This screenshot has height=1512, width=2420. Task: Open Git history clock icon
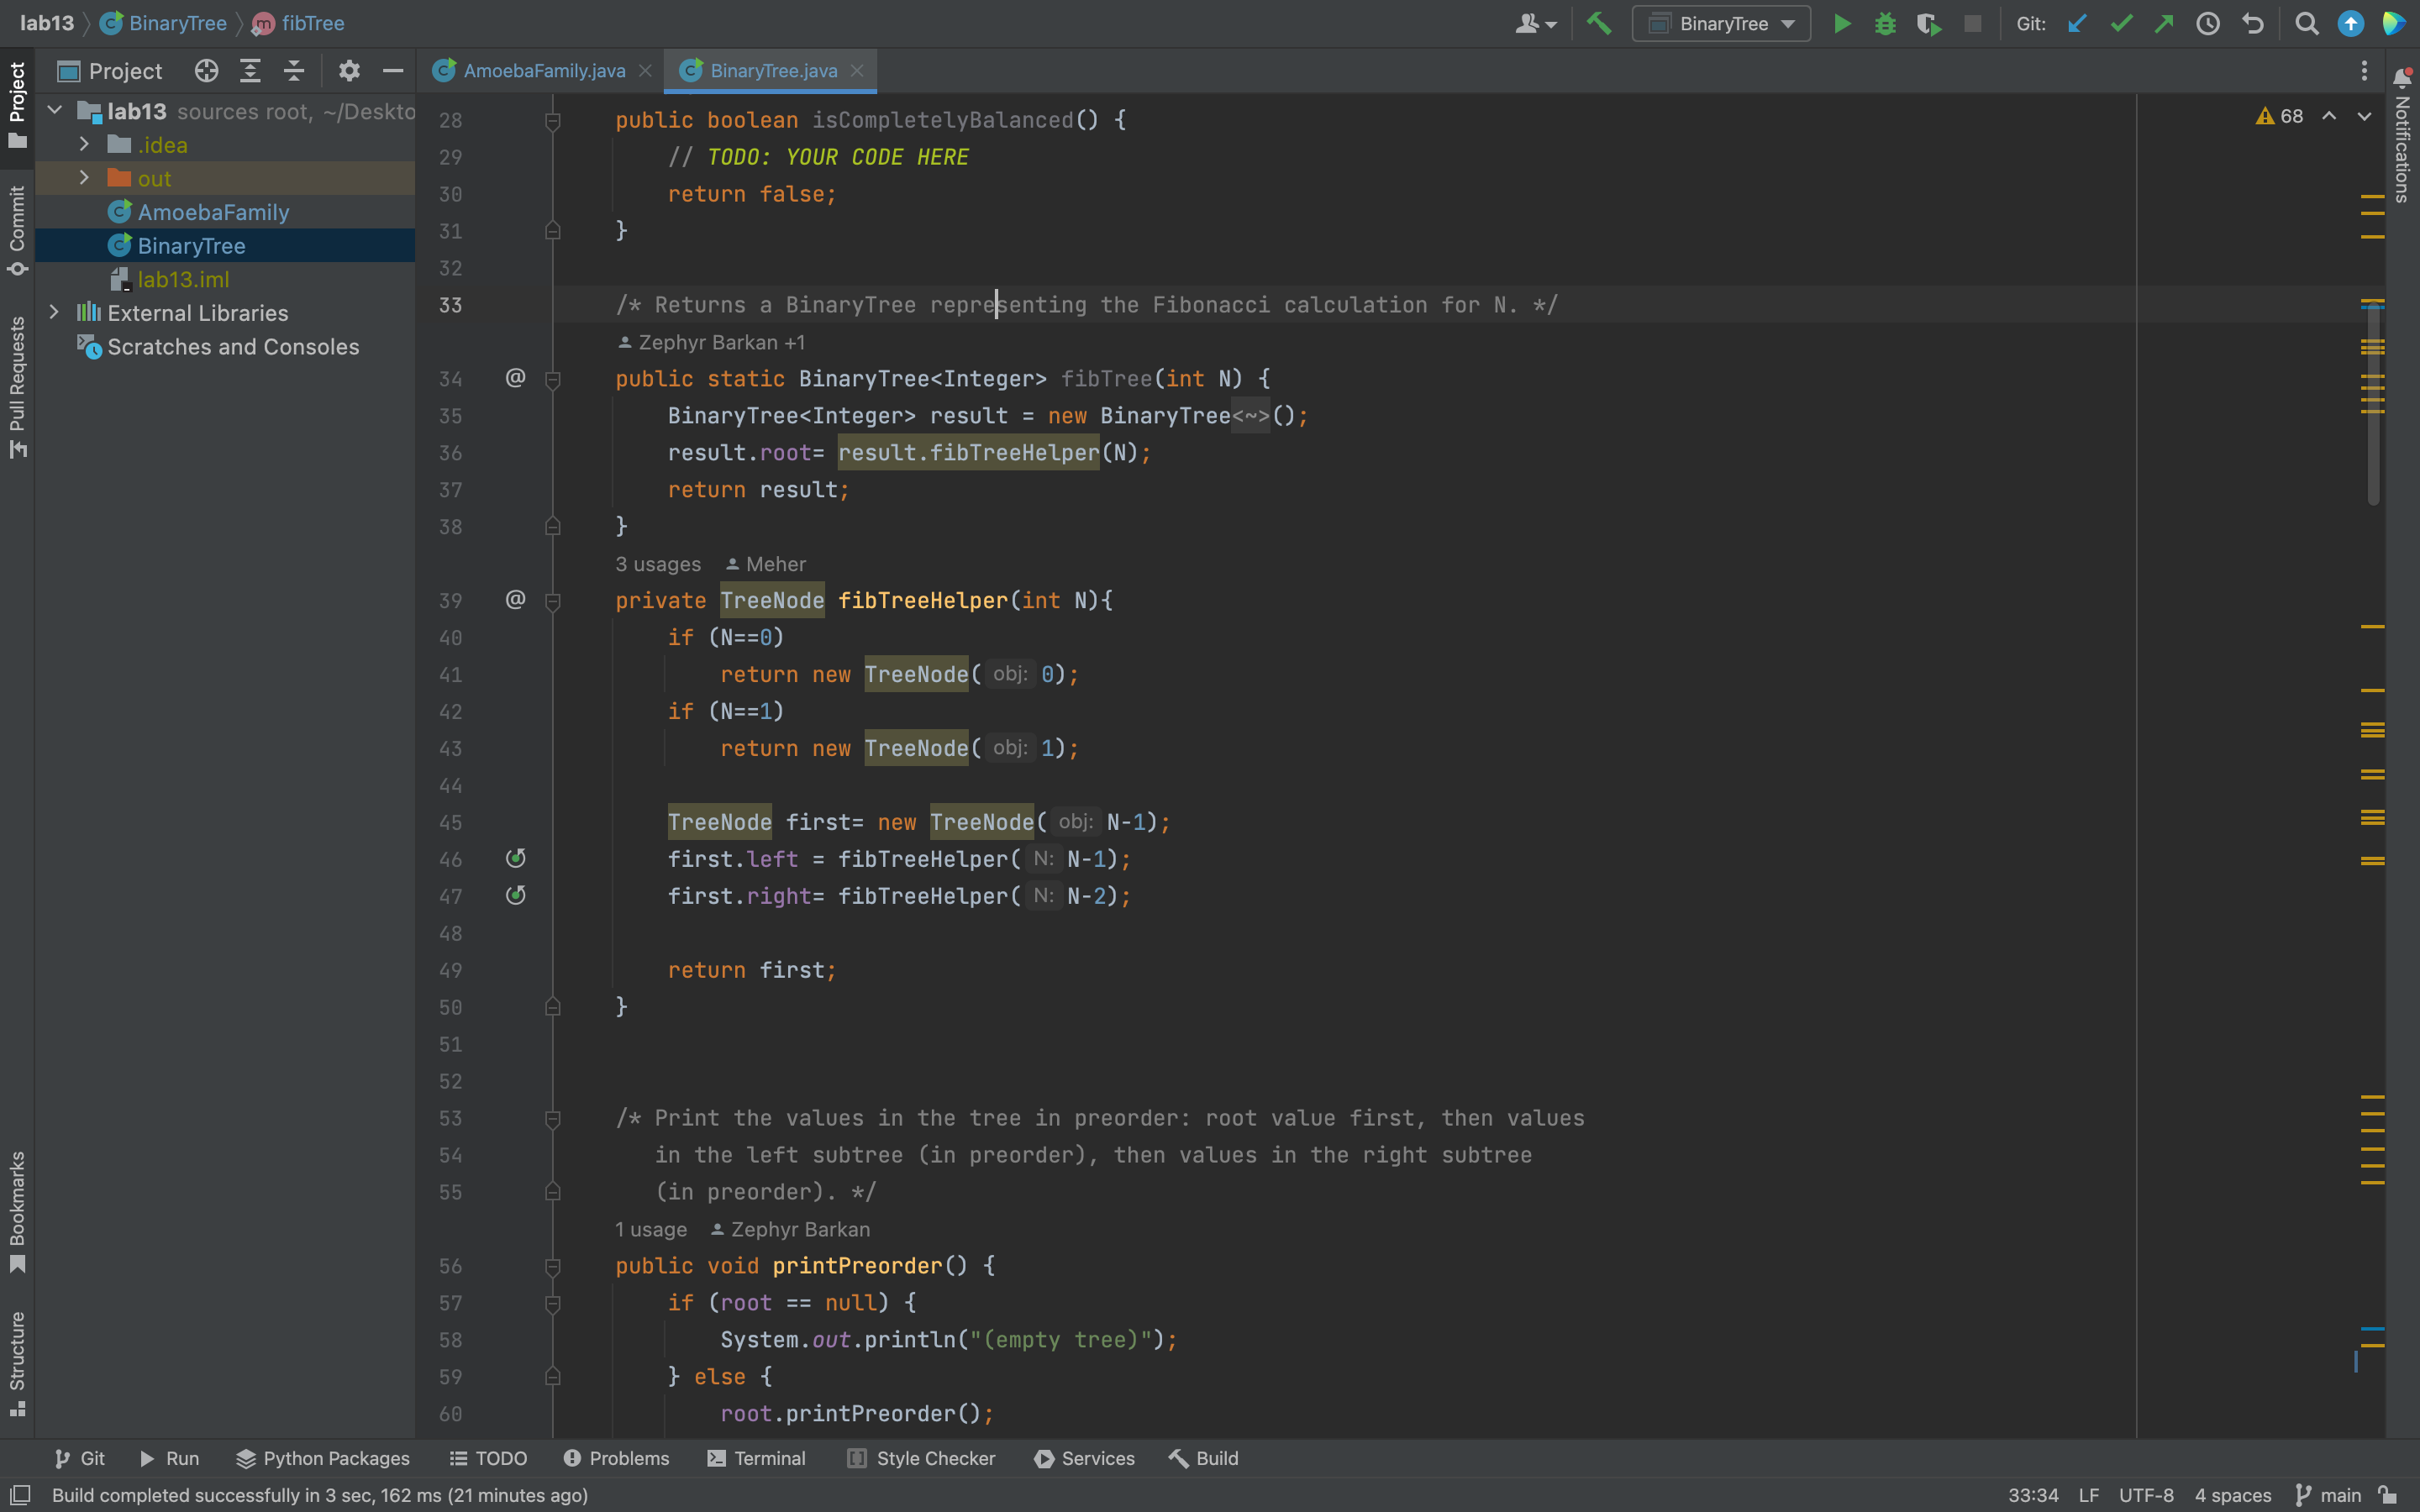(x=2208, y=24)
